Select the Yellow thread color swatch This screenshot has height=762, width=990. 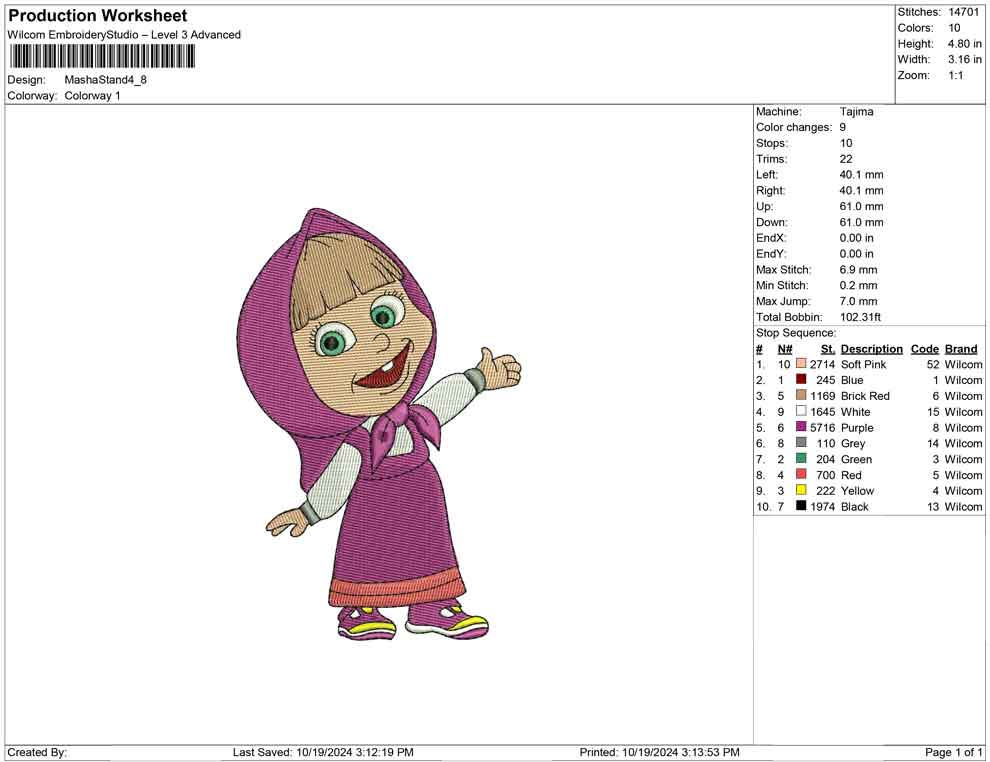801,491
